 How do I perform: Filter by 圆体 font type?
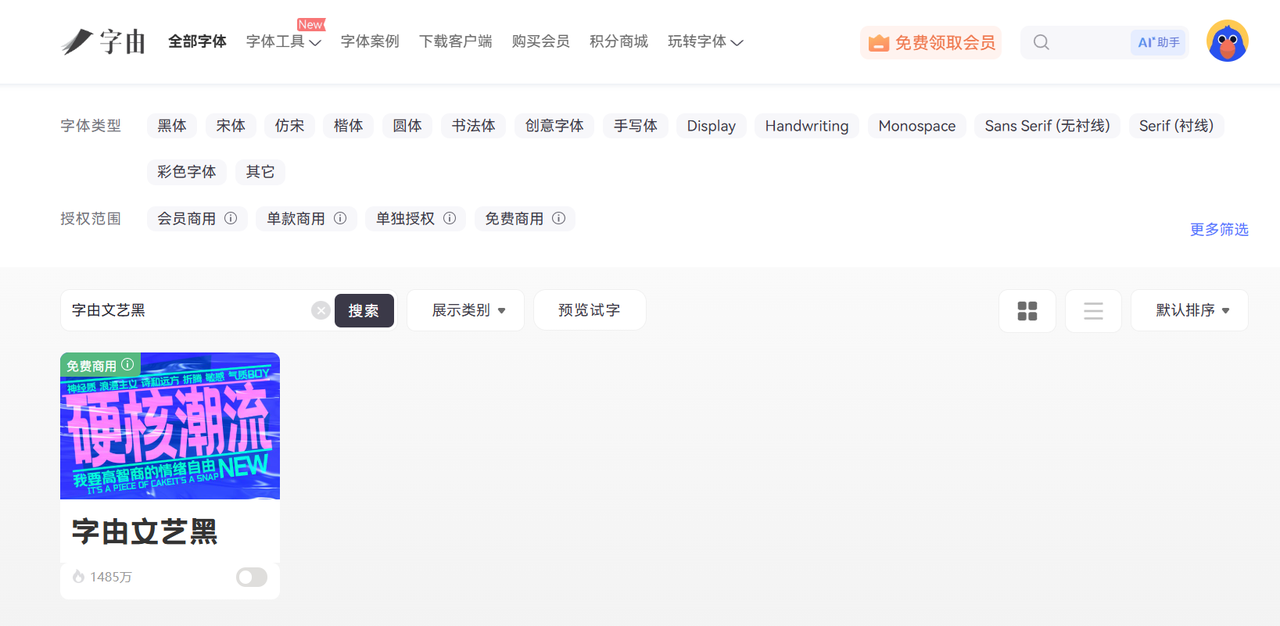click(407, 125)
